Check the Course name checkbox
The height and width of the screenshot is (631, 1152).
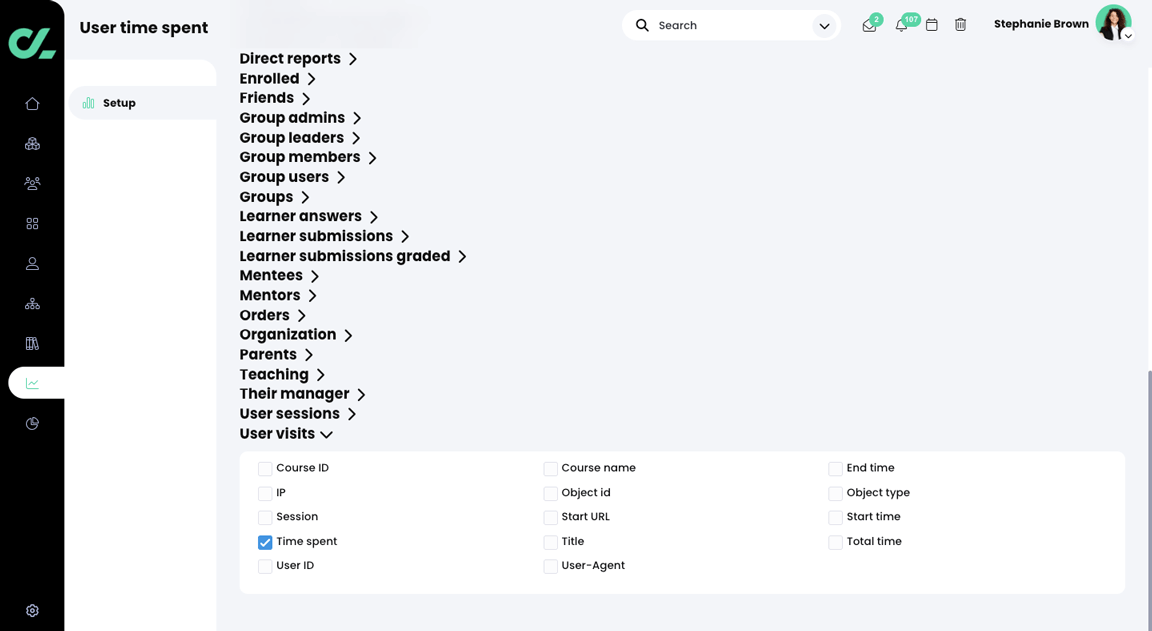tap(550, 469)
